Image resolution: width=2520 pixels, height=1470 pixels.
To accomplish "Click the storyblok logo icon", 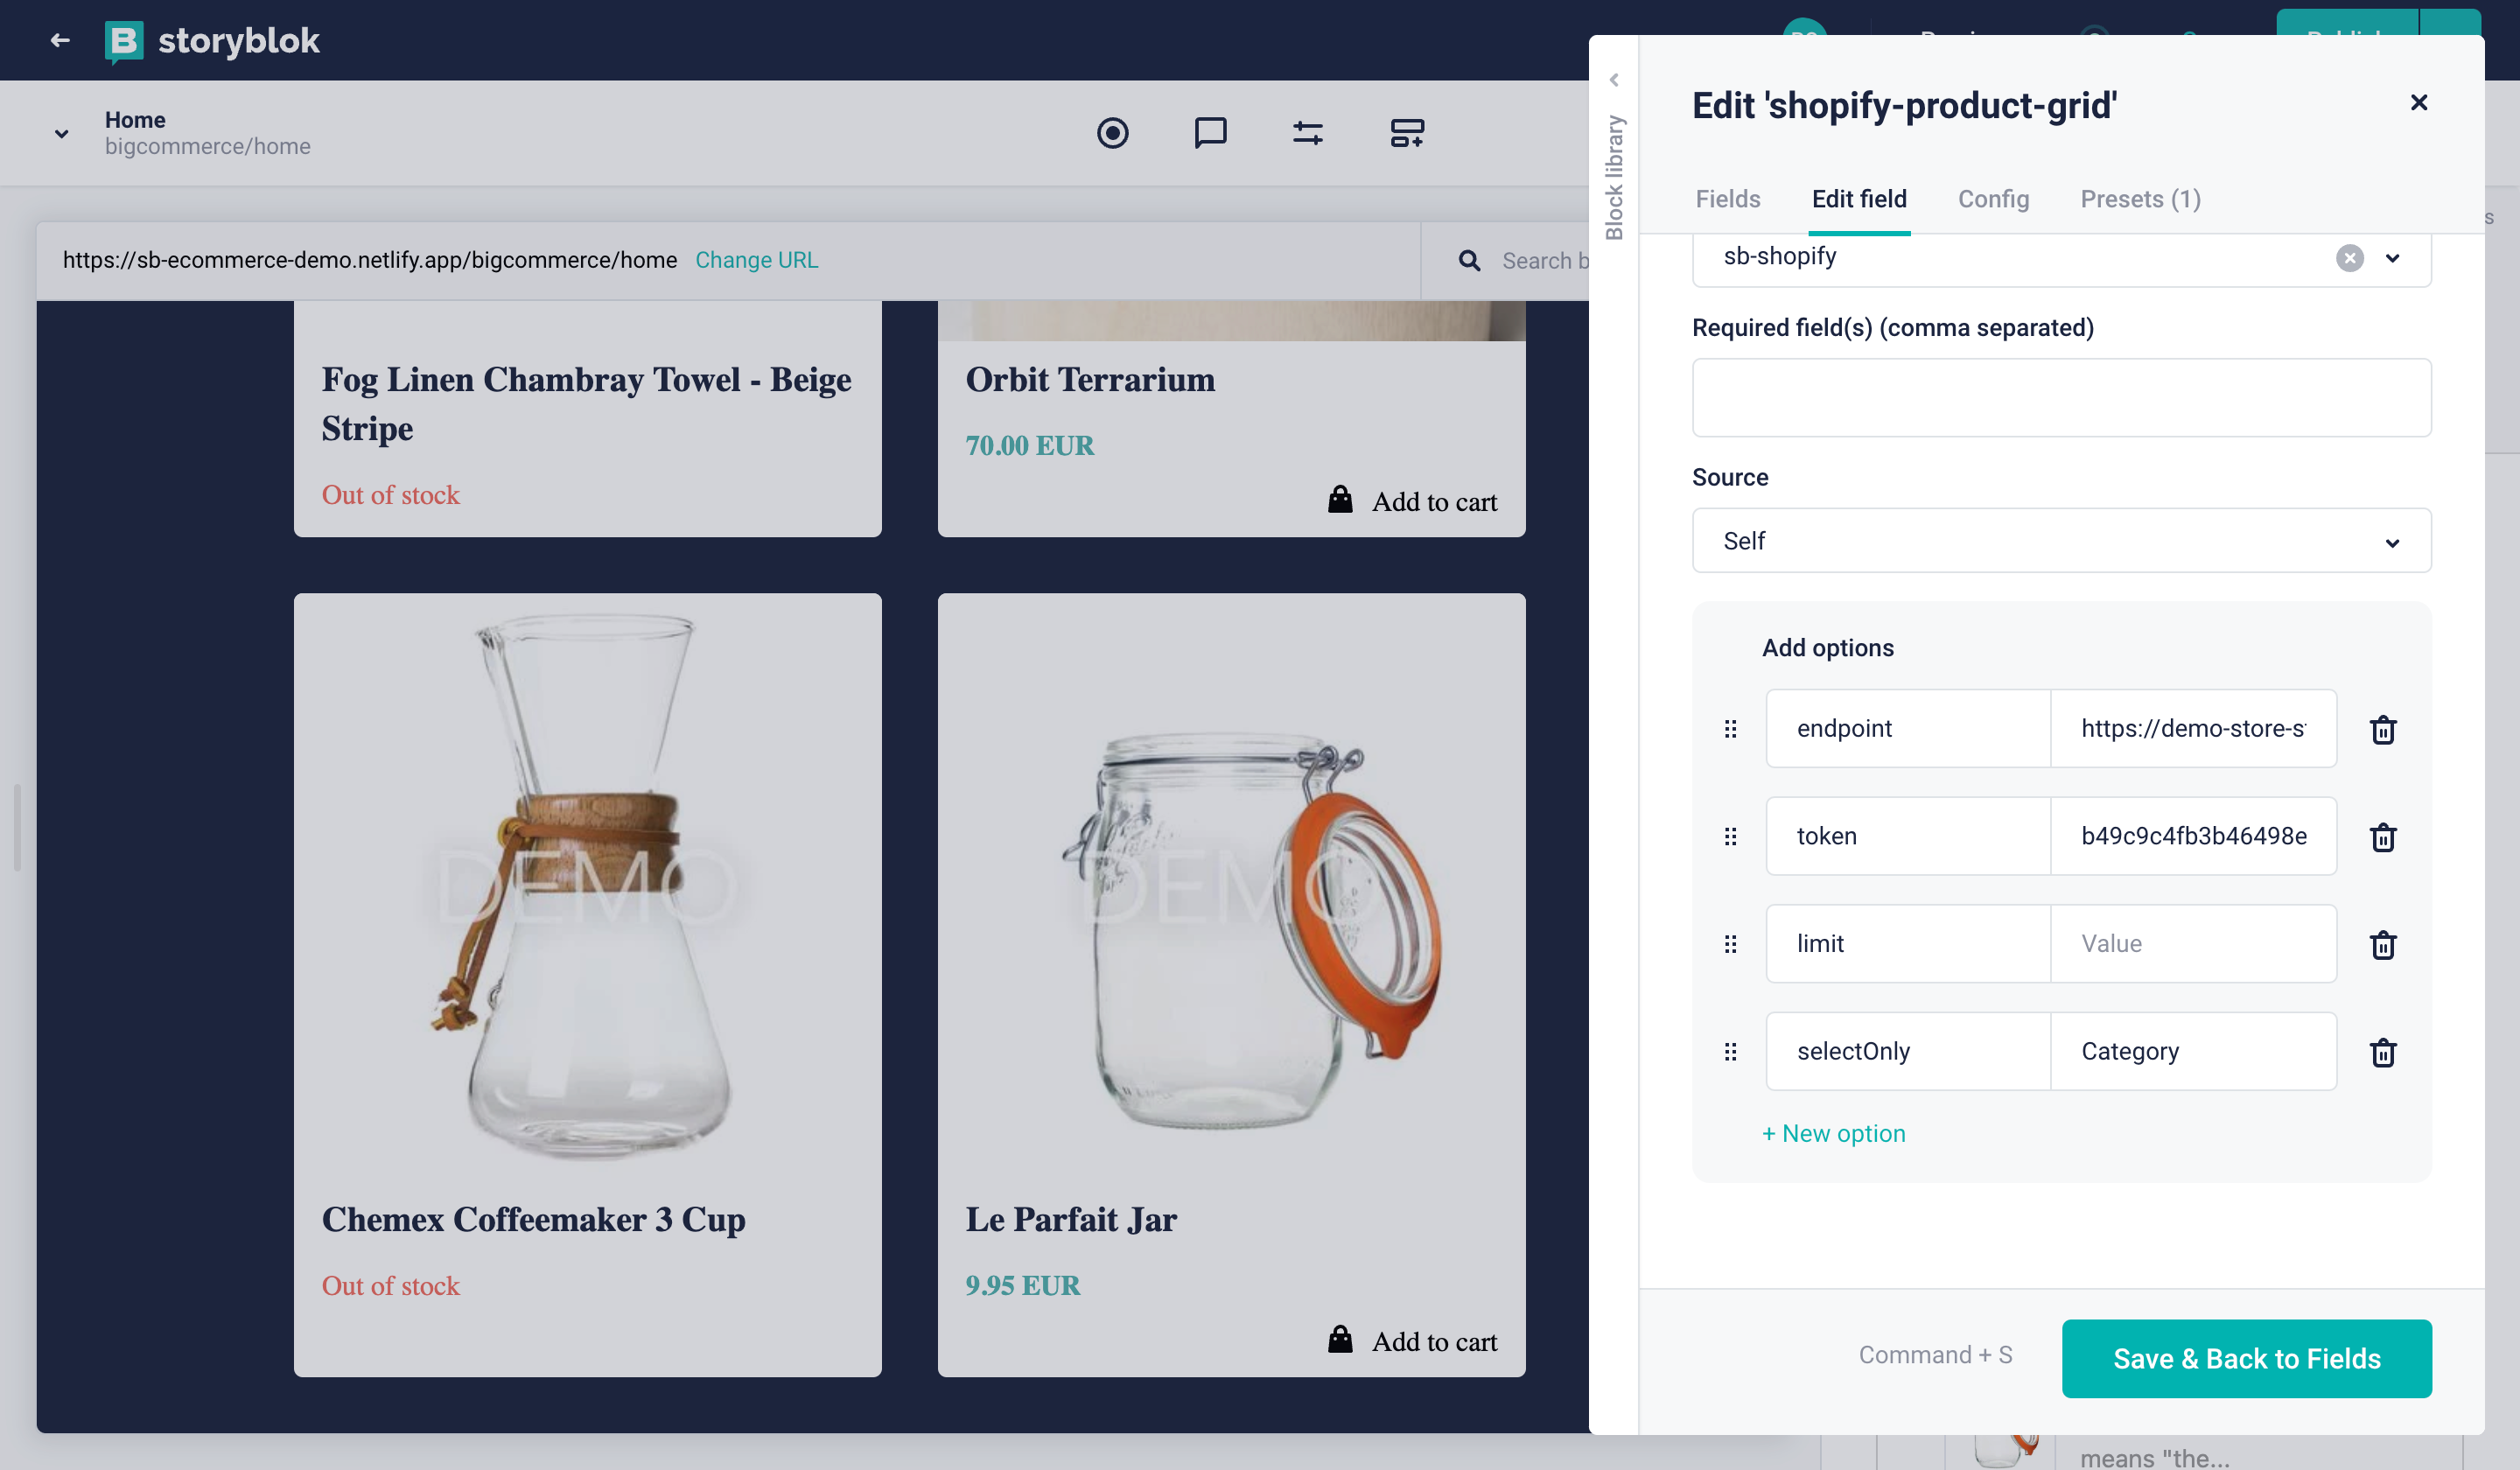I will point(124,40).
